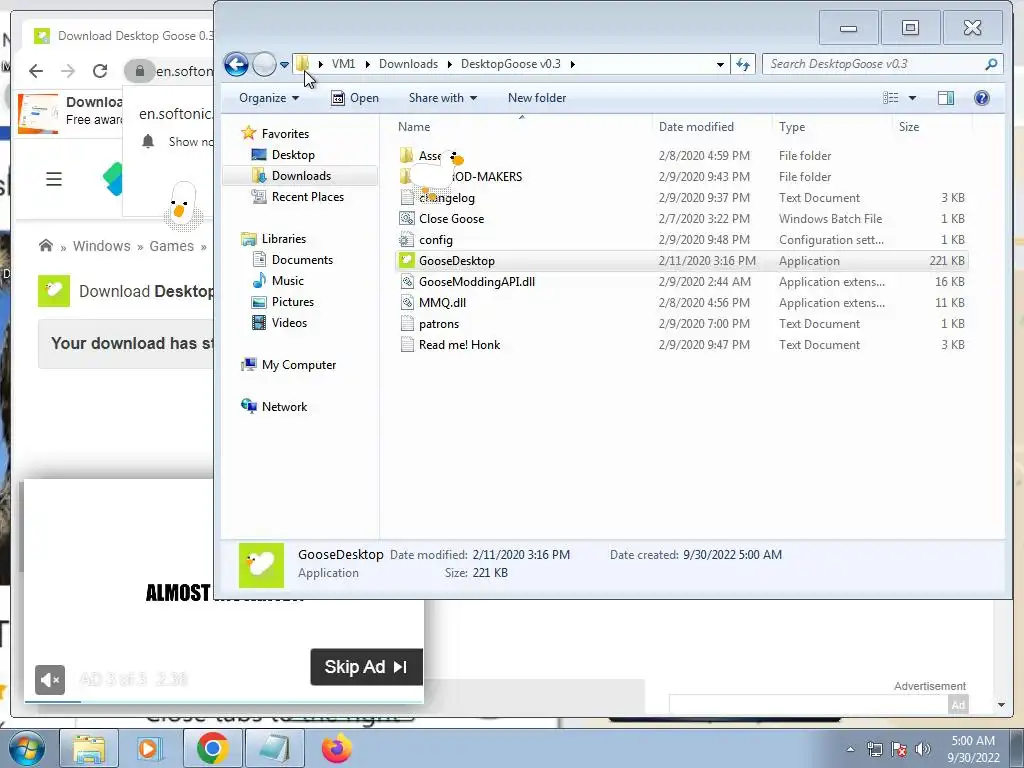The image size is (1024, 768).
Task: Refresh the Explorer folder view
Action: click(743, 64)
